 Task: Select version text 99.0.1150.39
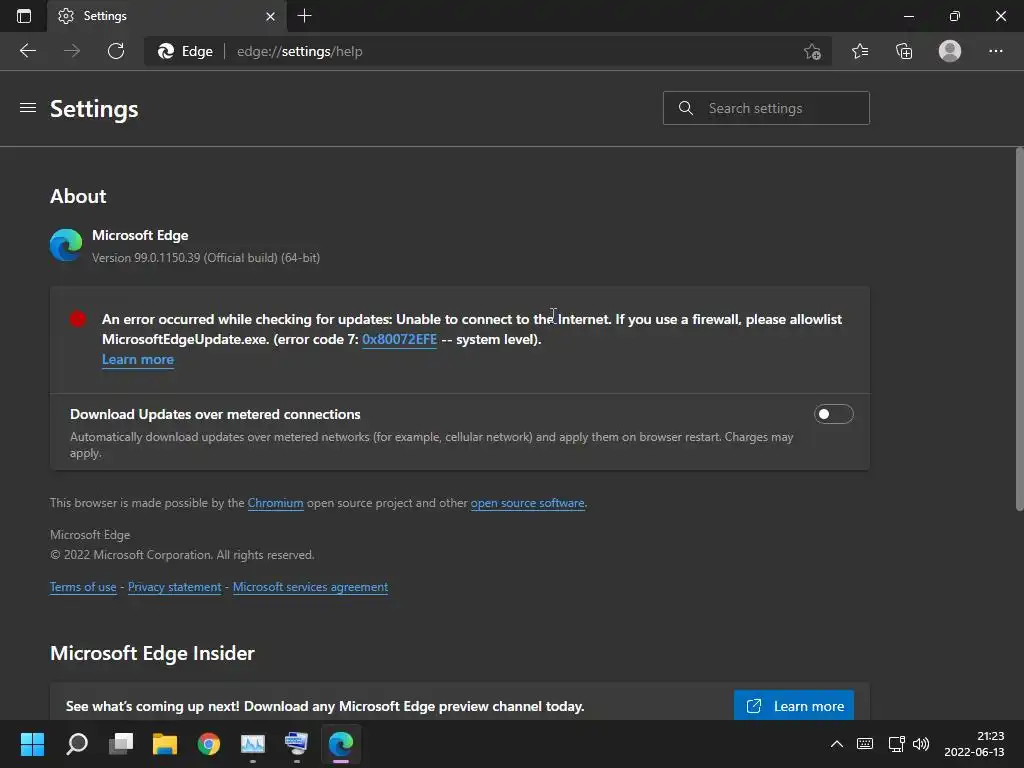[167, 258]
